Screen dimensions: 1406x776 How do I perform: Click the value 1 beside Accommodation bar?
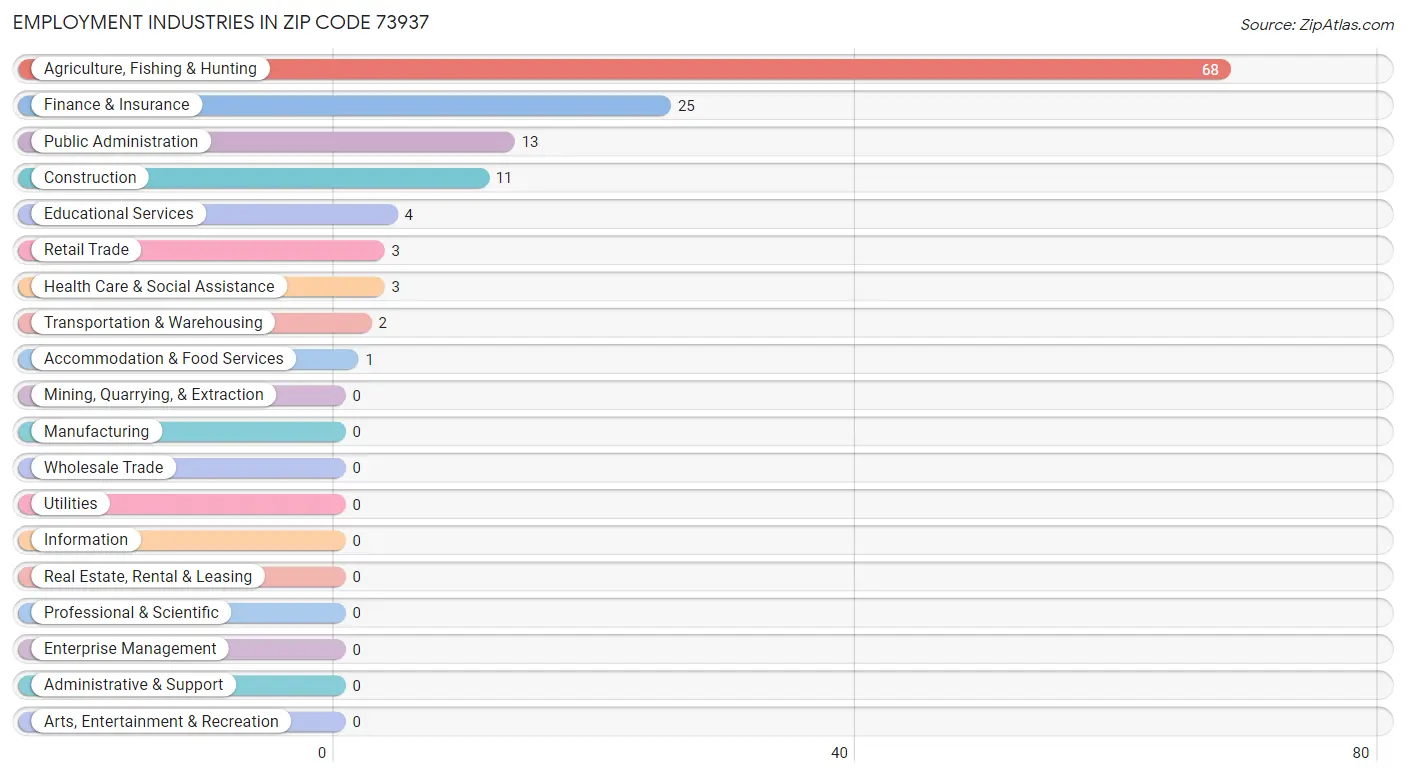pos(369,359)
